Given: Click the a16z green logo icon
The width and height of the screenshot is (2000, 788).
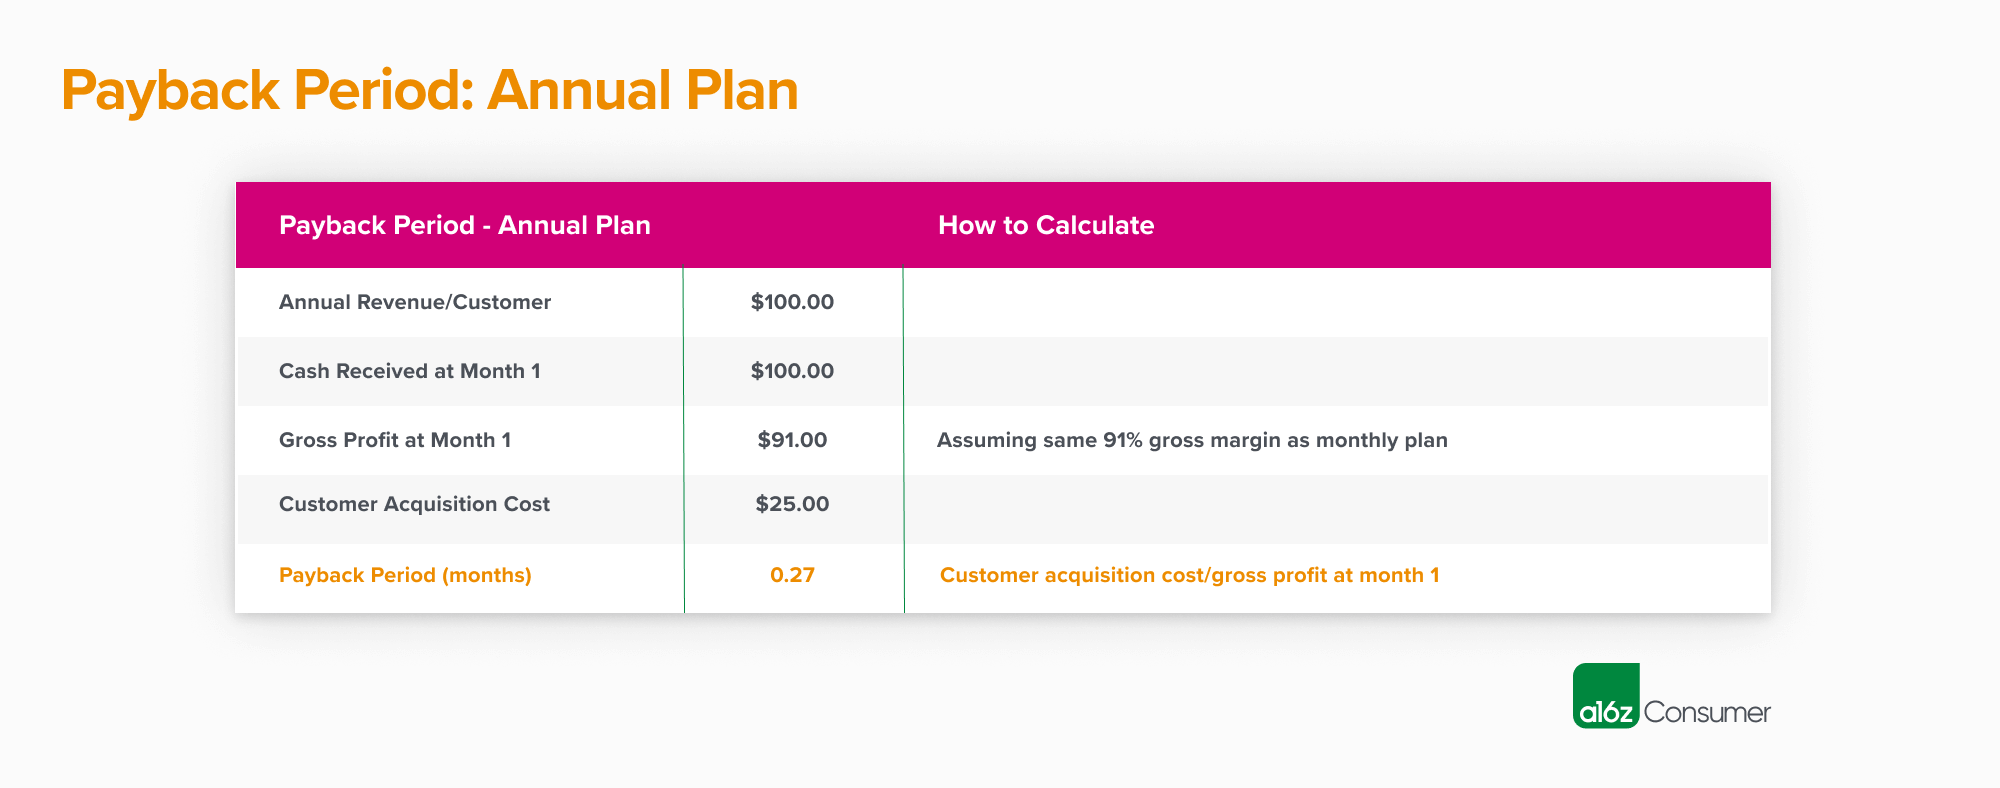Looking at the screenshot, I should tap(1606, 696).
